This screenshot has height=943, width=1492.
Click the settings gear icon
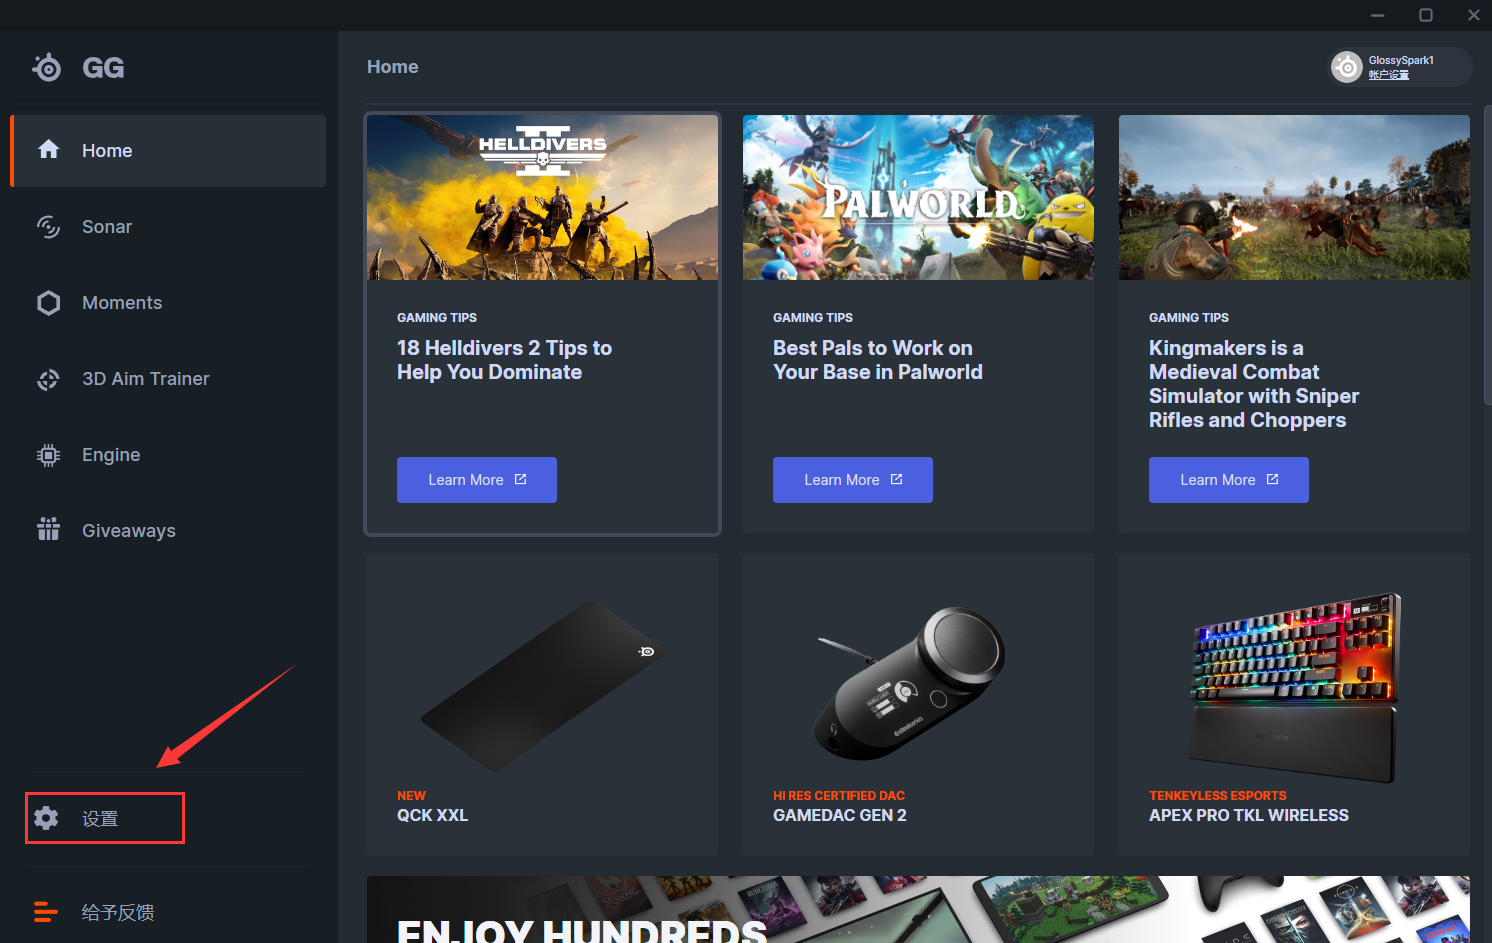[46, 818]
